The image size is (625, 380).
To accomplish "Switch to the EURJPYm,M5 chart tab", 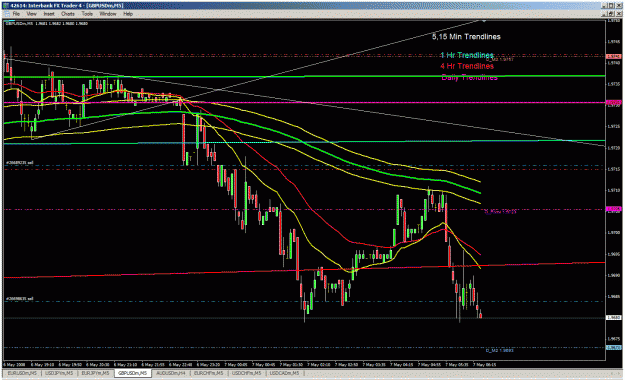I will point(95,373).
